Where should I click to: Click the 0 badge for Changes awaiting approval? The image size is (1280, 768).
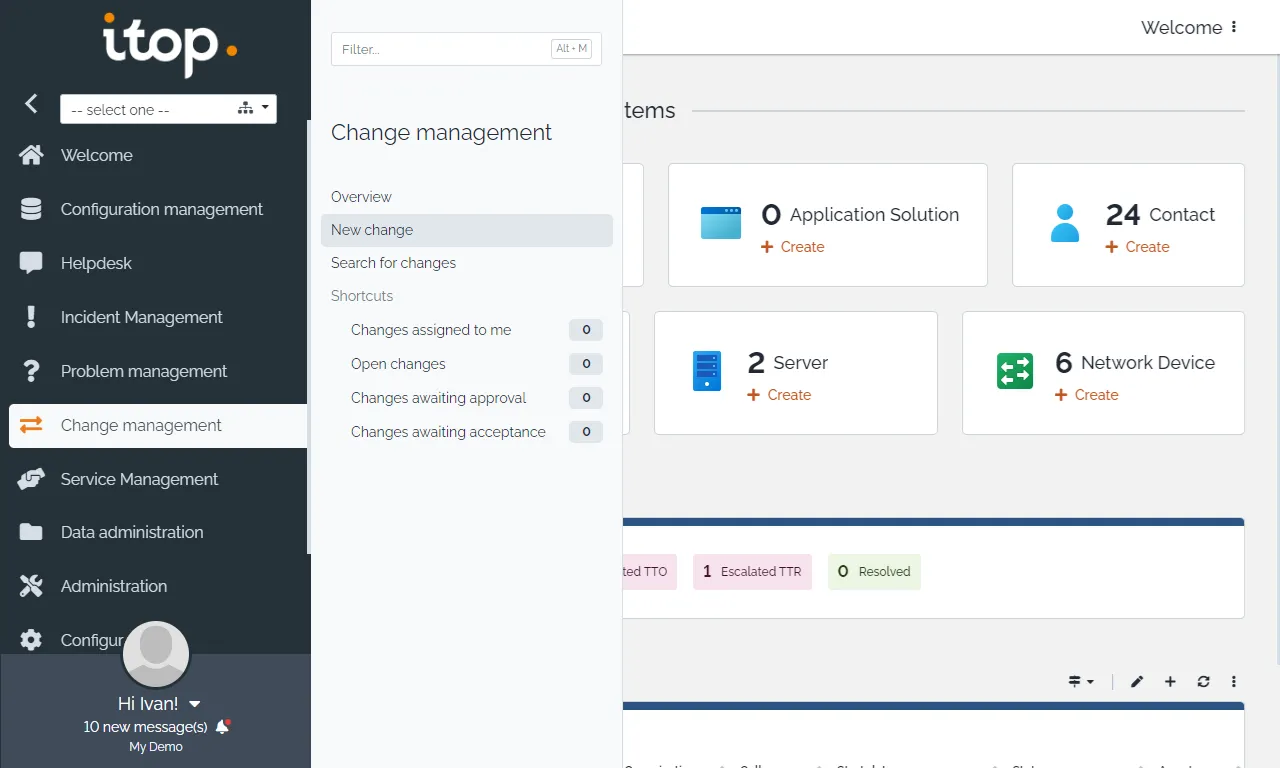click(x=586, y=398)
